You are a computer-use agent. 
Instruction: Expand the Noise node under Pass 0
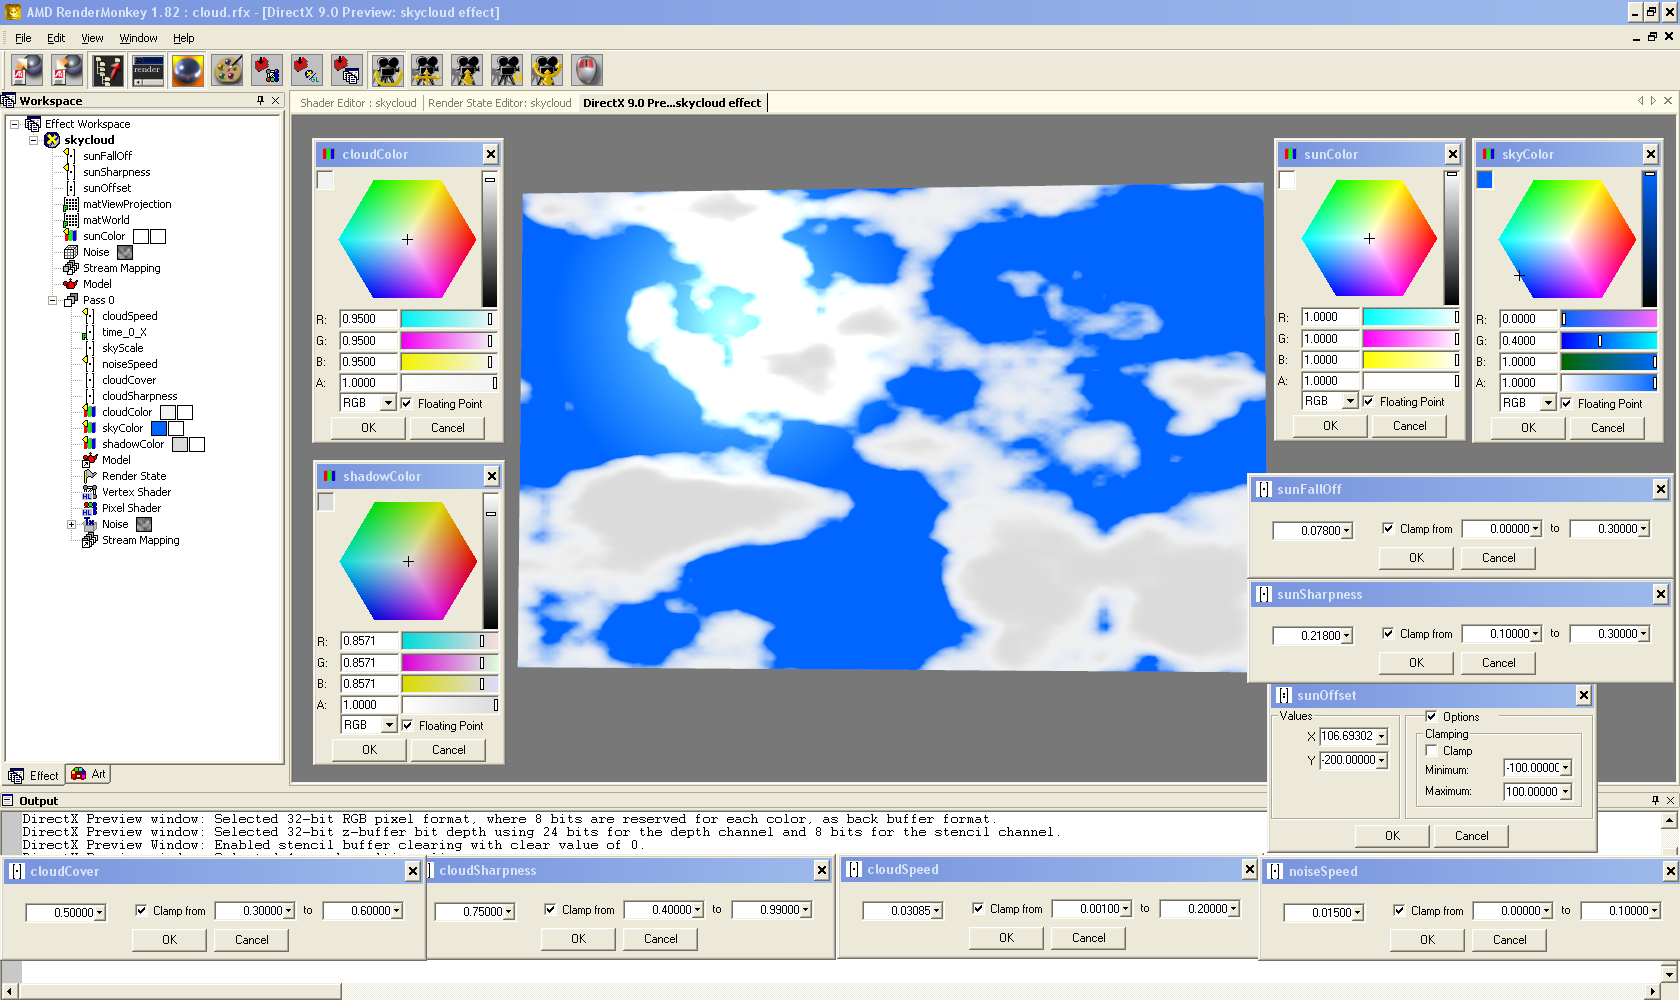pos(71,524)
